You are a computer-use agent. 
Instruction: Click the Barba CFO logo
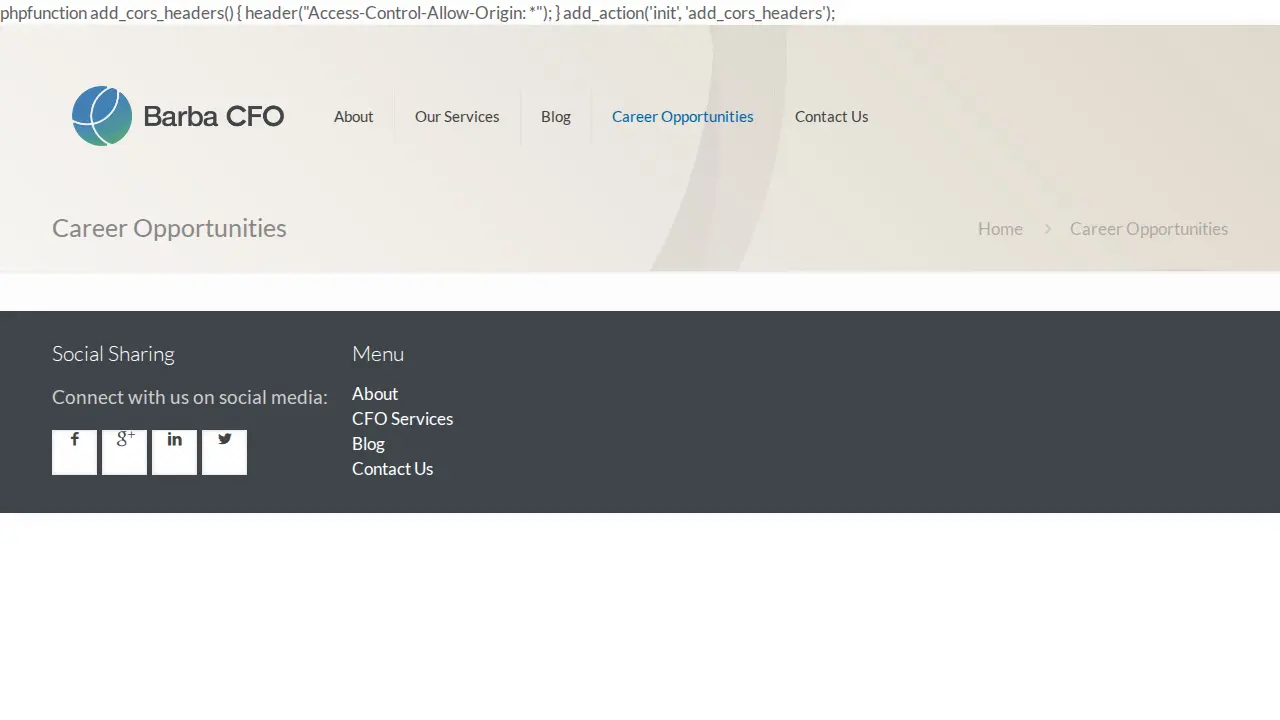click(x=178, y=116)
